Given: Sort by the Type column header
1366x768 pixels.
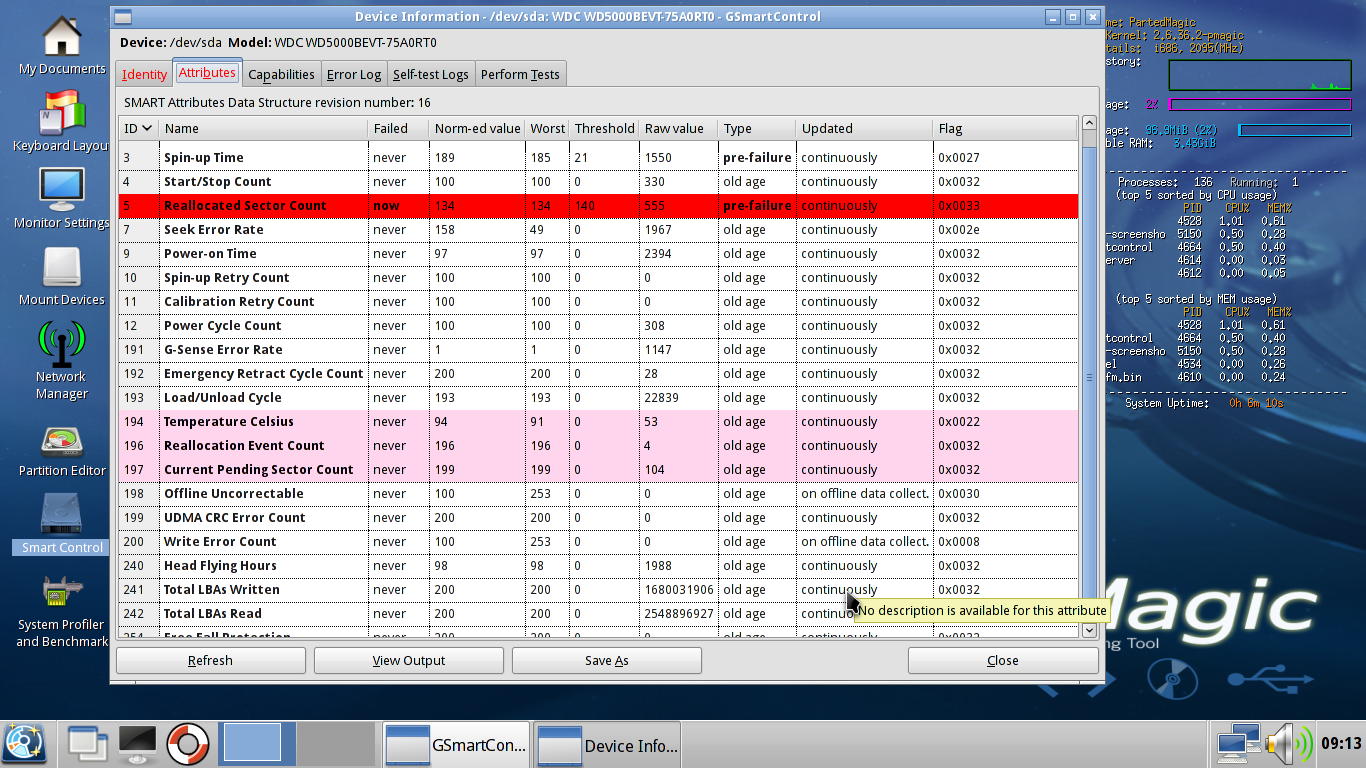Looking at the screenshot, I should 758,128.
